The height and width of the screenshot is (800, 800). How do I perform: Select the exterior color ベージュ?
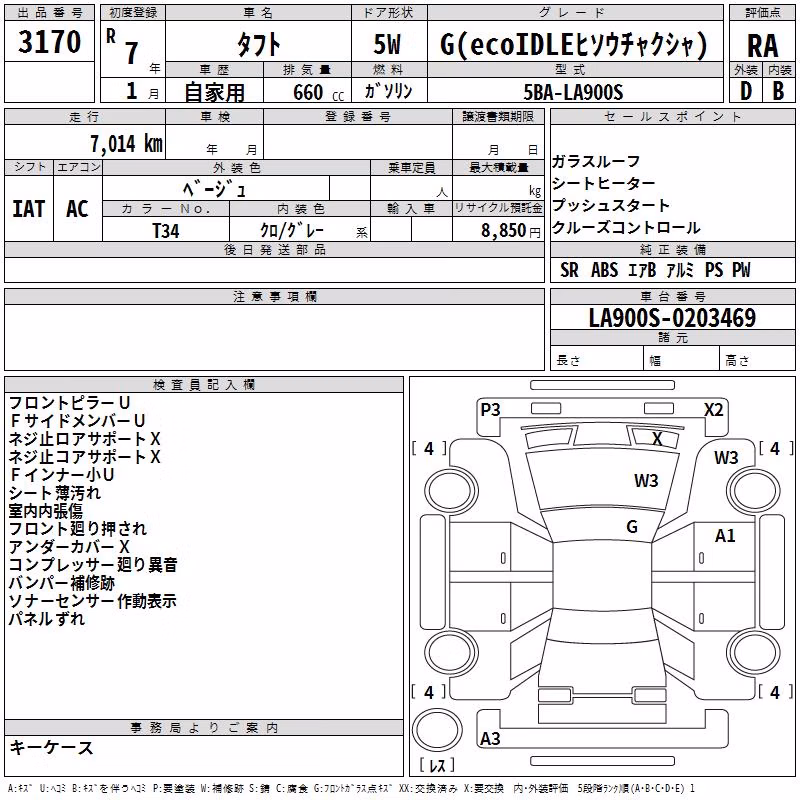(215, 189)
